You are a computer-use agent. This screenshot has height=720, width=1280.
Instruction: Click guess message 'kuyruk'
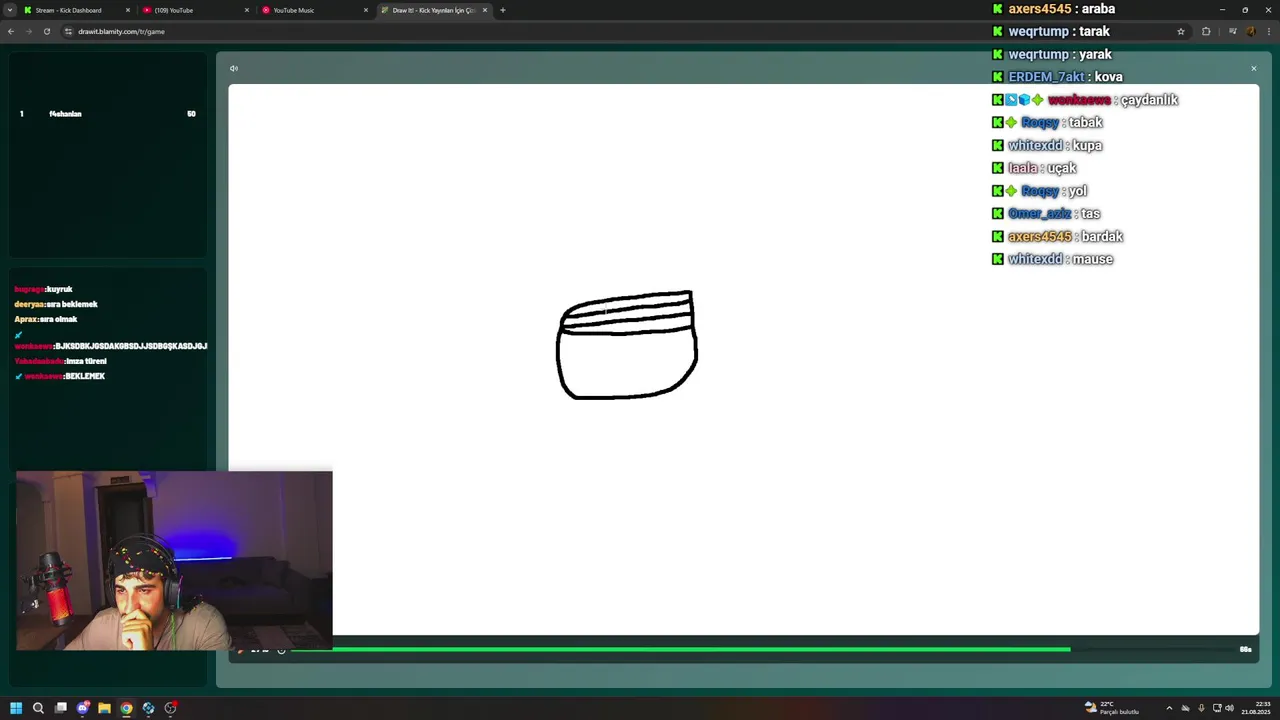click(x=59, y=289)
